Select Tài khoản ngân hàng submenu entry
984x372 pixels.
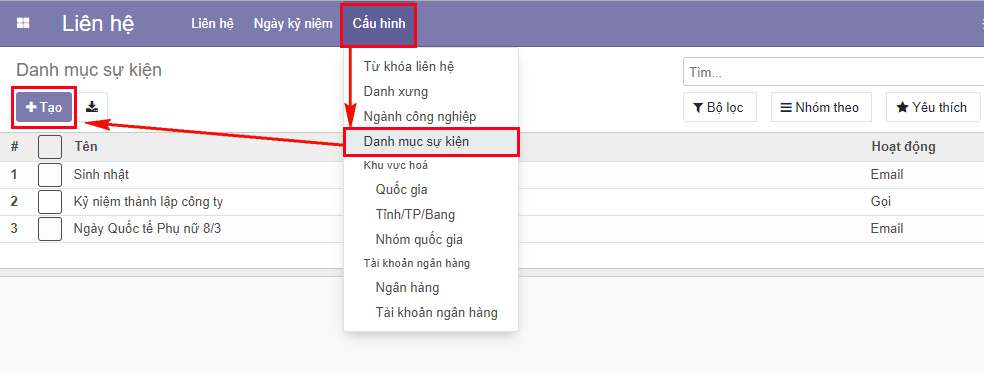coord(437,312)
